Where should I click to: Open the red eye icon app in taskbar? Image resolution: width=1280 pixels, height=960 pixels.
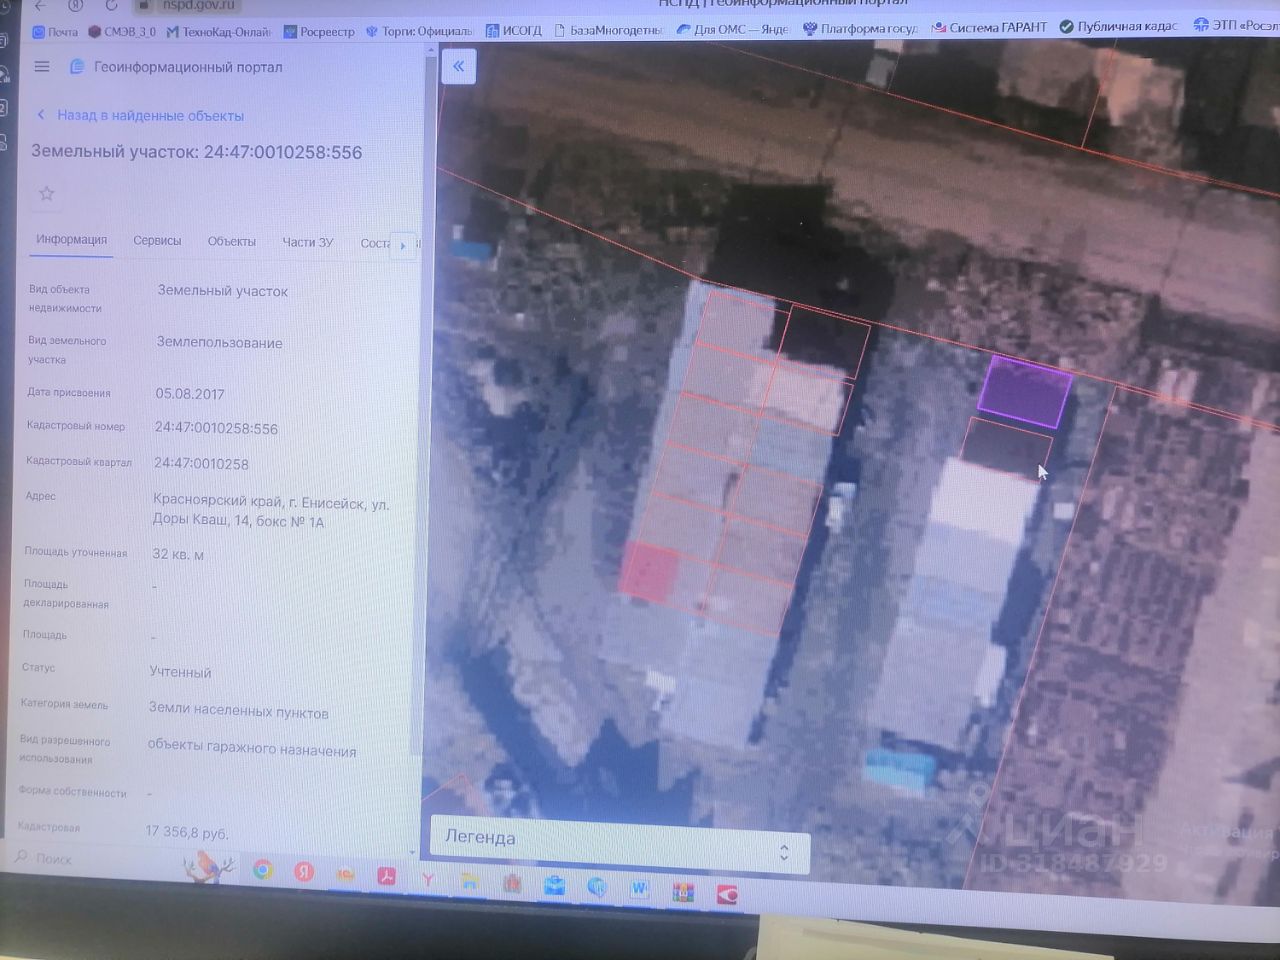(727, 894)
